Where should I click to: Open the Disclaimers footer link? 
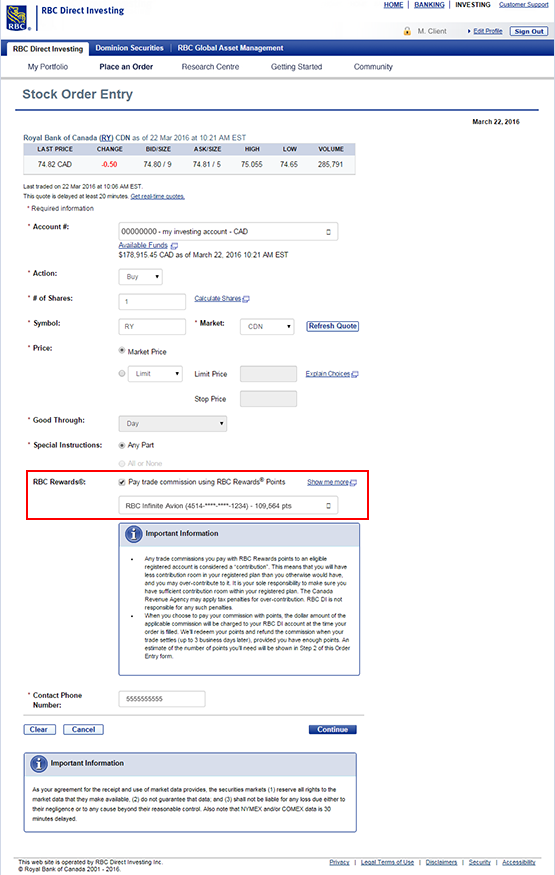[x=441, y=863]
